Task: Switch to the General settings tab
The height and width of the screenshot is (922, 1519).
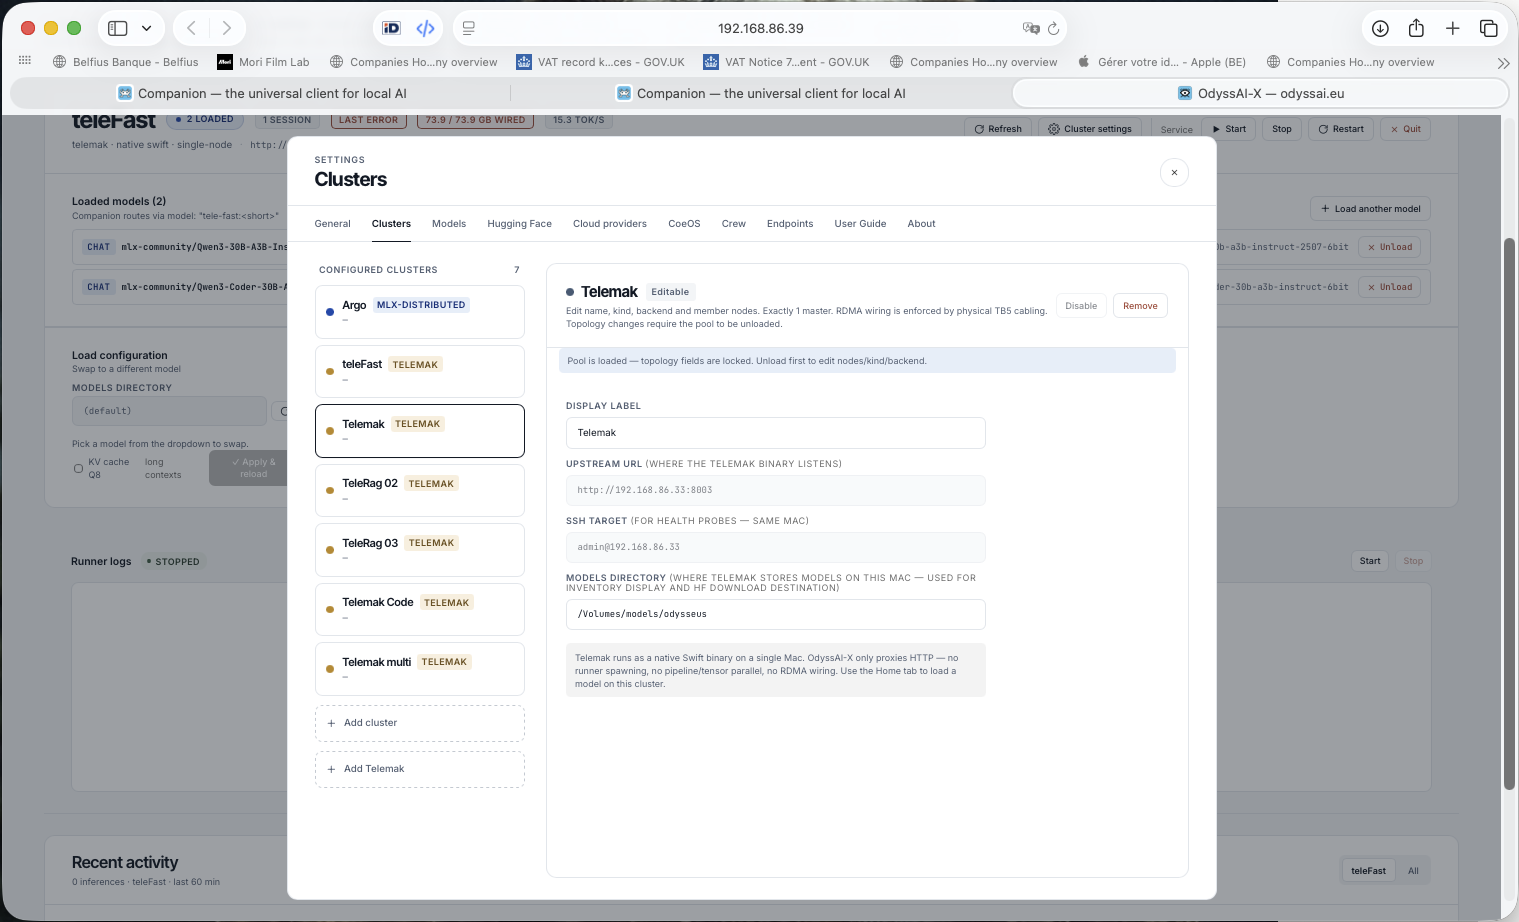Action: (332, 224)
